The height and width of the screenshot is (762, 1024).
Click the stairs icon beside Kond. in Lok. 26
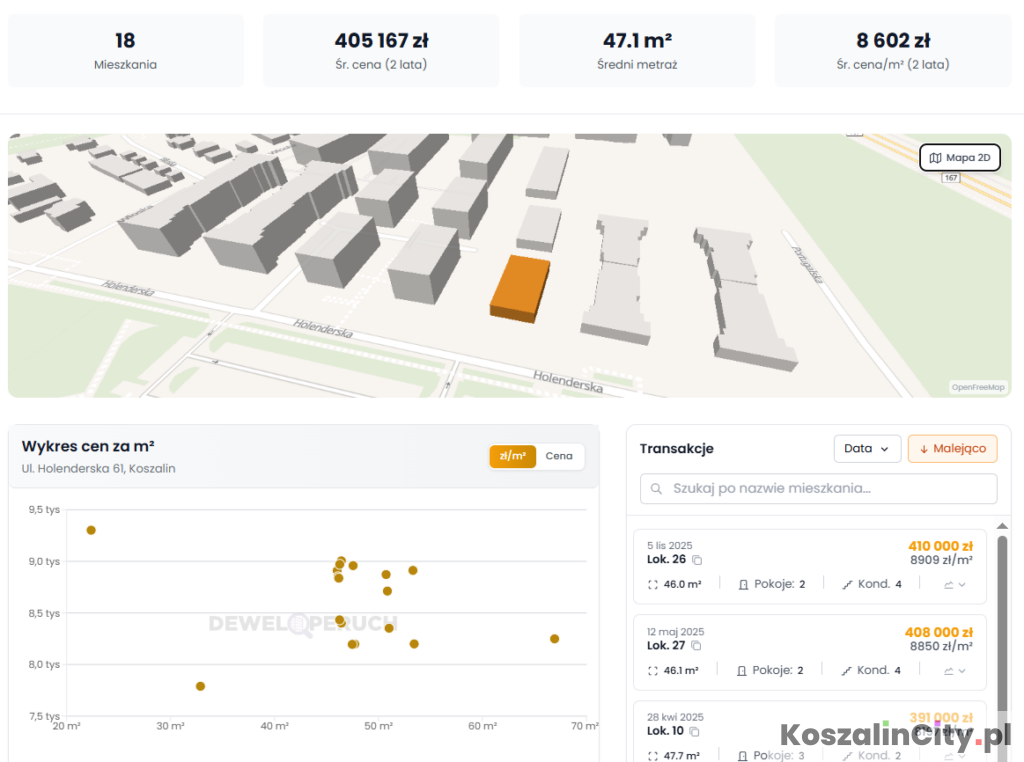pos(847,584)
